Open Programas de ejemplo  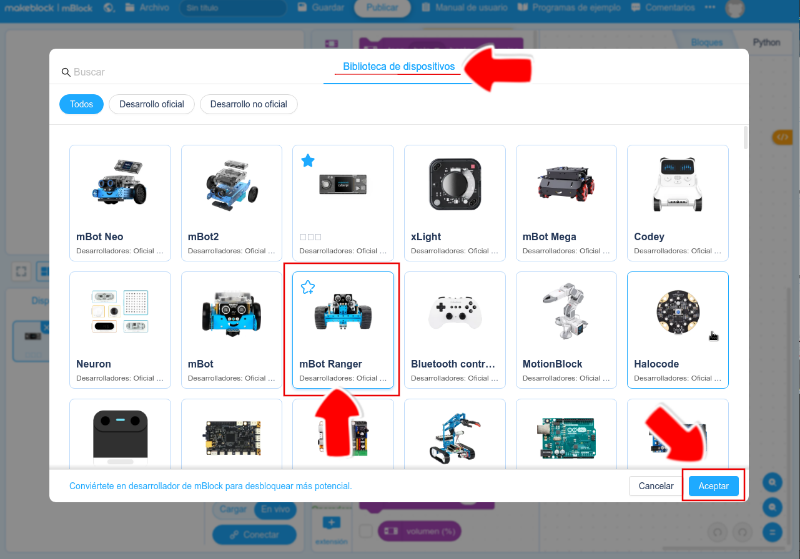(569, 8)
